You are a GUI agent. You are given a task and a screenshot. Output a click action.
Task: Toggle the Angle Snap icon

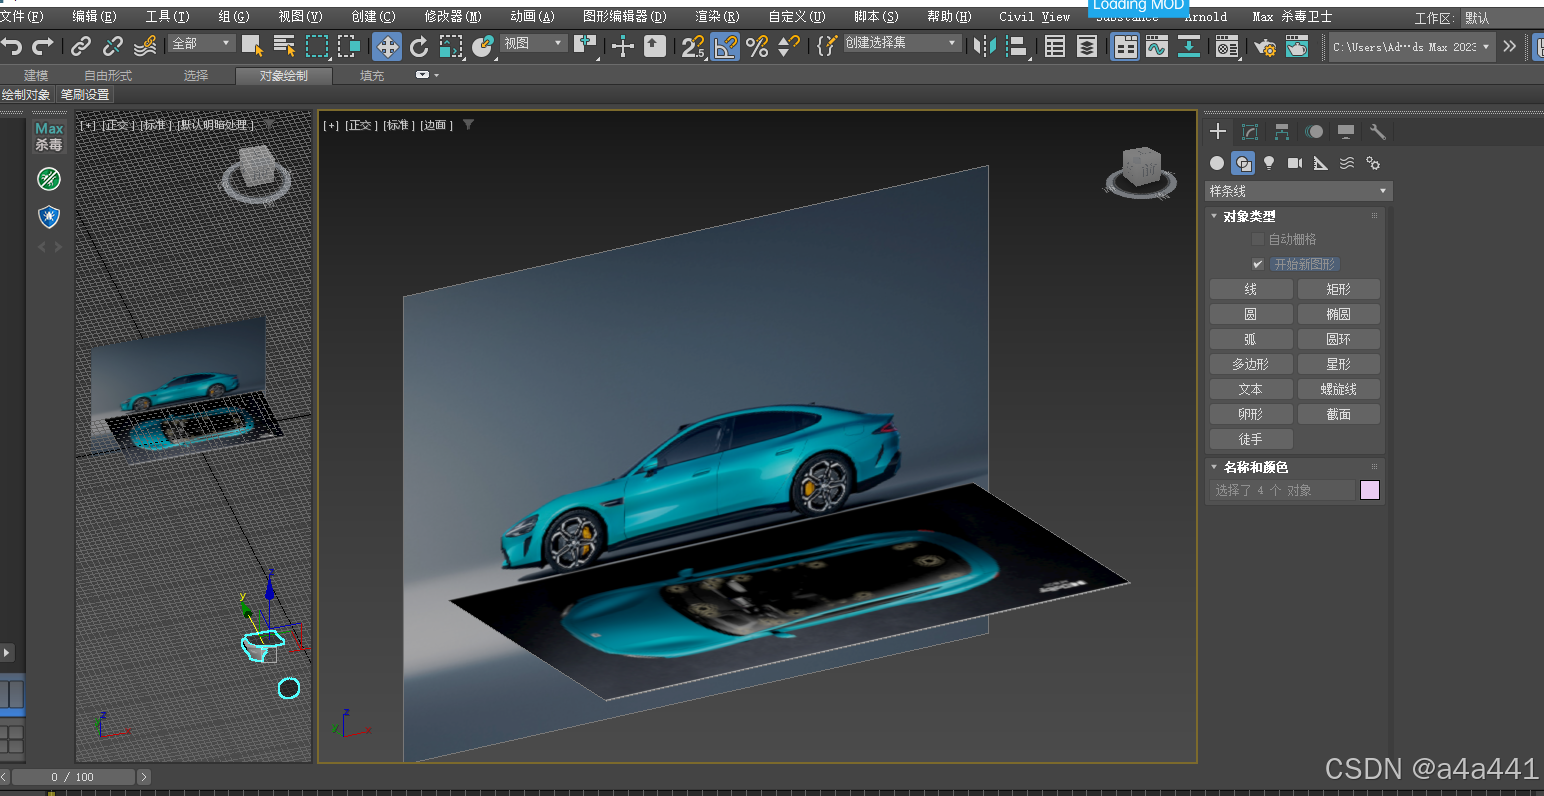pos(725,46)
